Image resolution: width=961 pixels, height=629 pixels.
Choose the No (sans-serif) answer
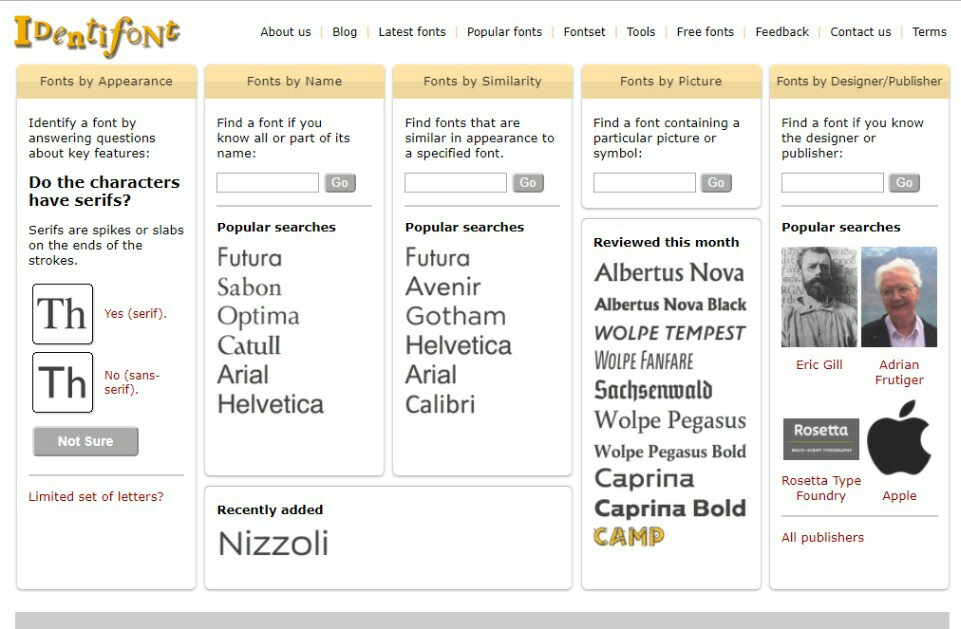[x=131, y=382]
